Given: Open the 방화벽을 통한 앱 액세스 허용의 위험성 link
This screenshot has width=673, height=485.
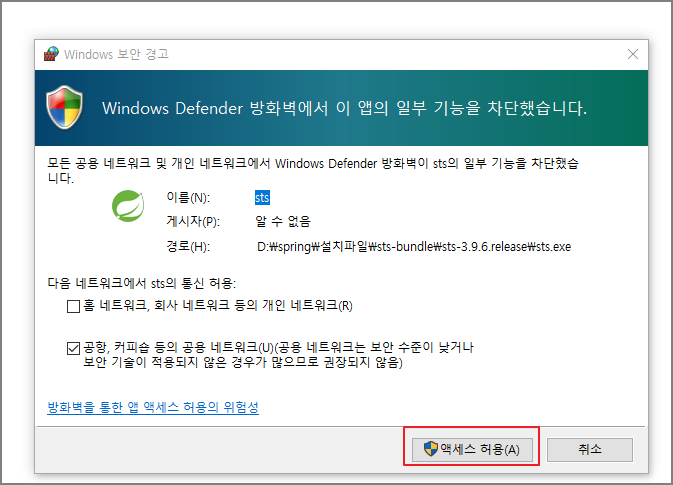Looking at the screenshot, I should pyautogui.click(x=153, y=407).
